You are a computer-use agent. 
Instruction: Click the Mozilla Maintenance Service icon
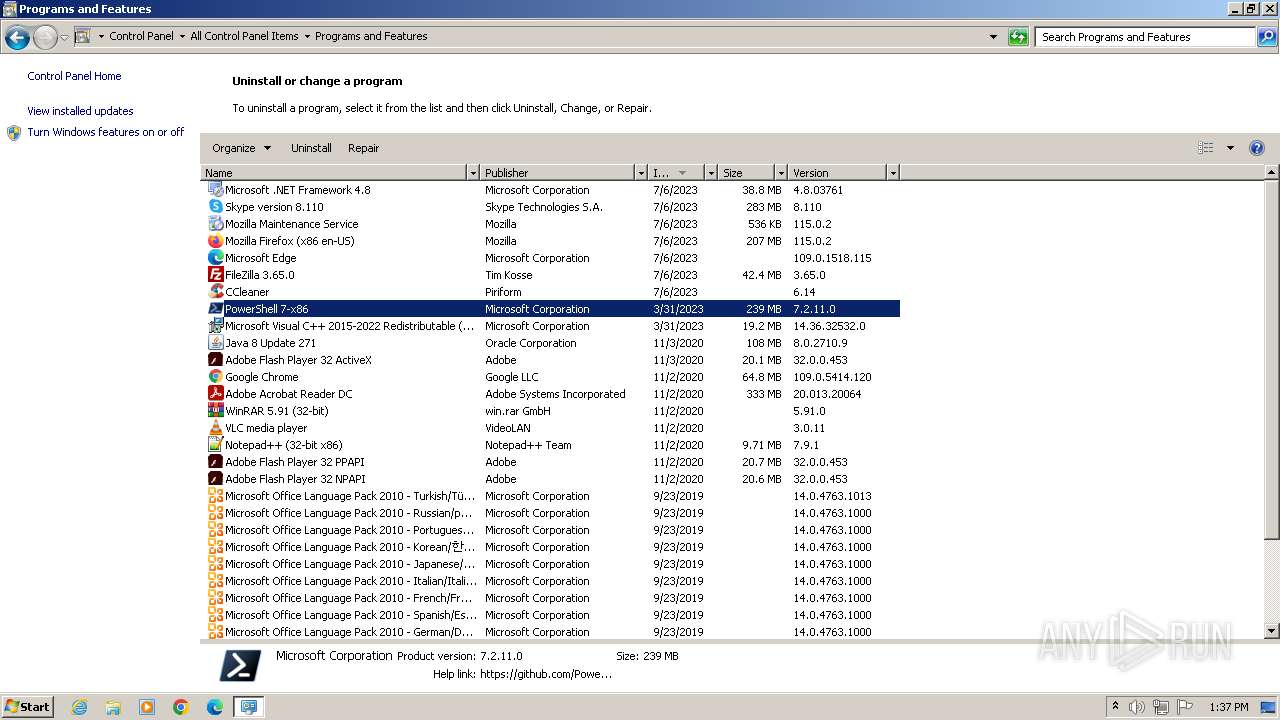(x=215, y=224)
